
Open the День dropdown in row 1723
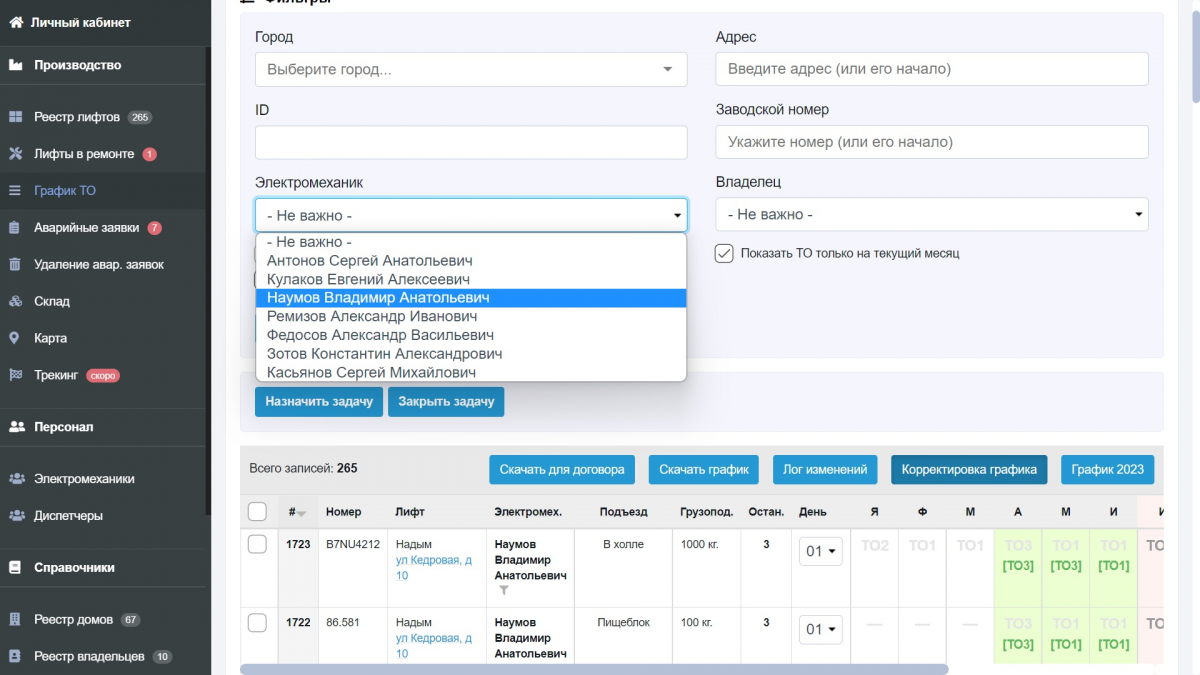pos(820,550)
